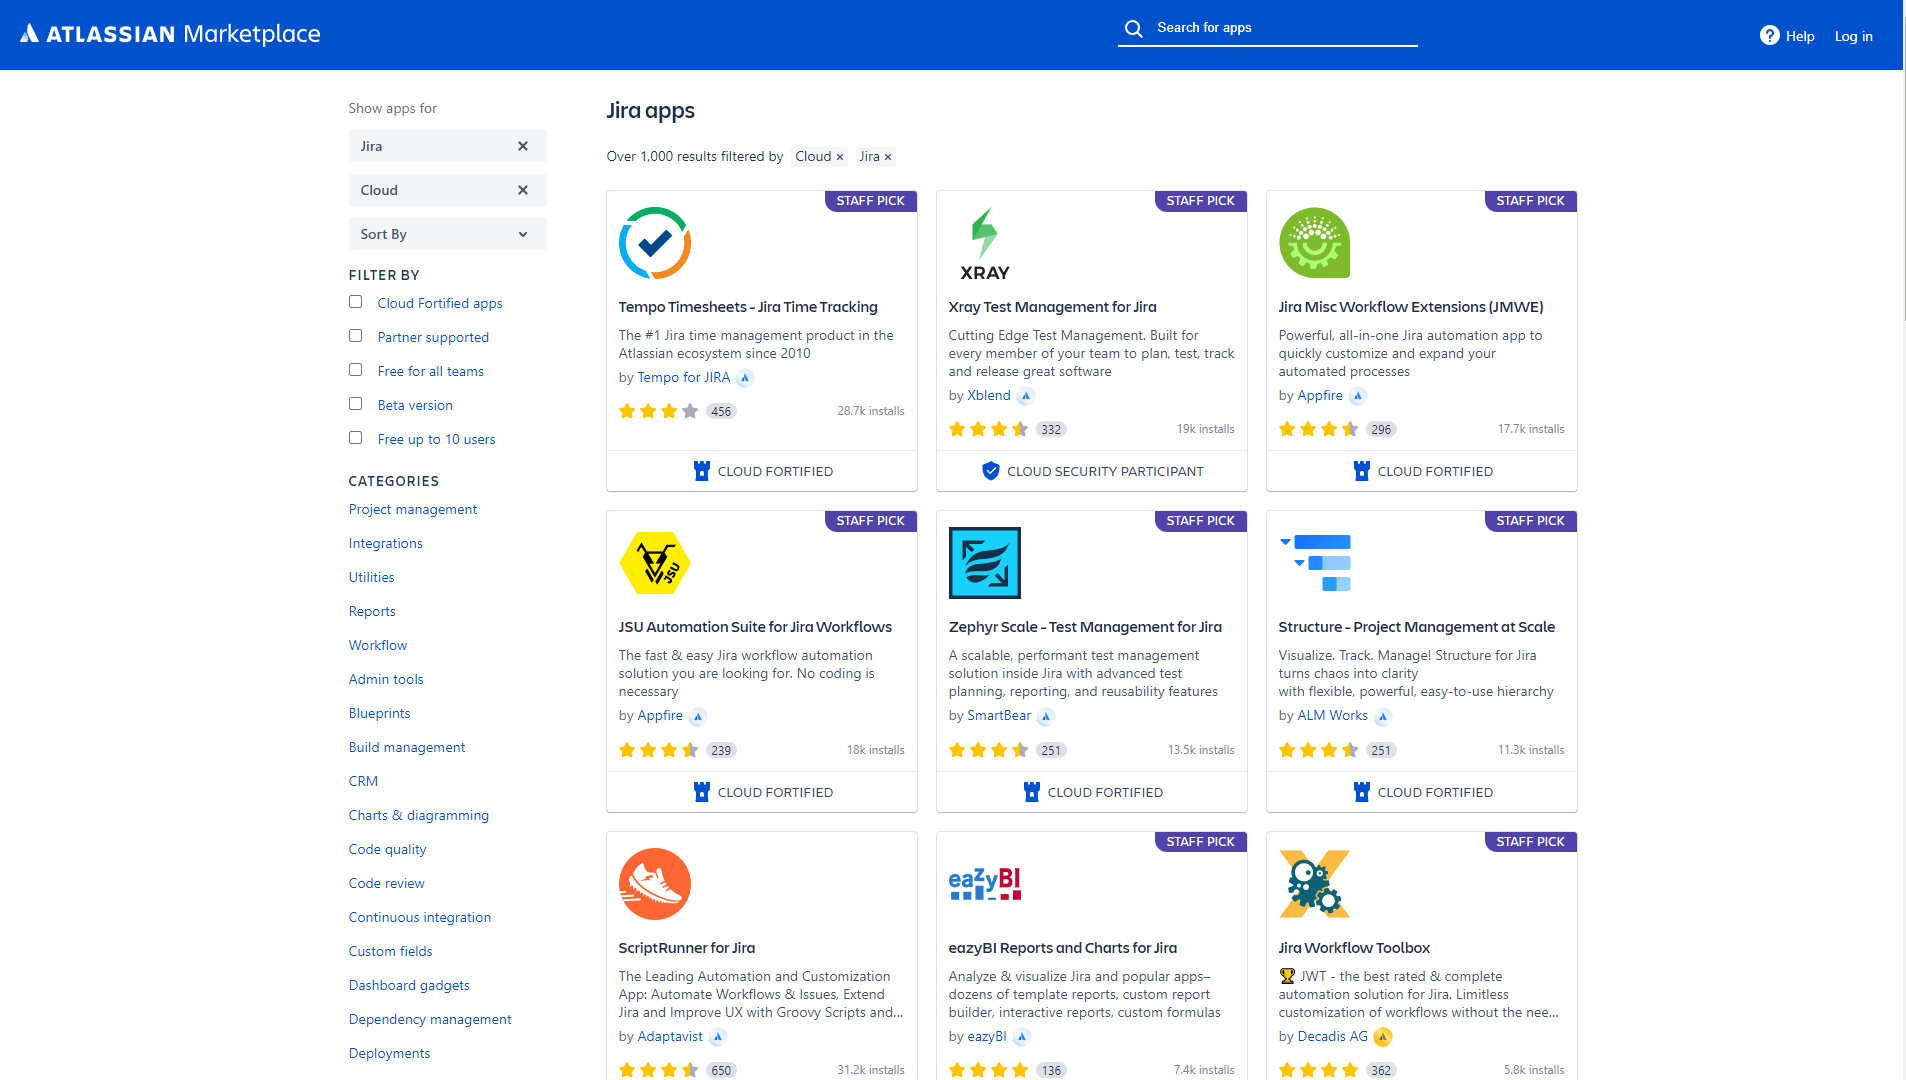Open the Sort By dropdown
The width and height of the screenshot is (1906, 1080).
[447, 234]
